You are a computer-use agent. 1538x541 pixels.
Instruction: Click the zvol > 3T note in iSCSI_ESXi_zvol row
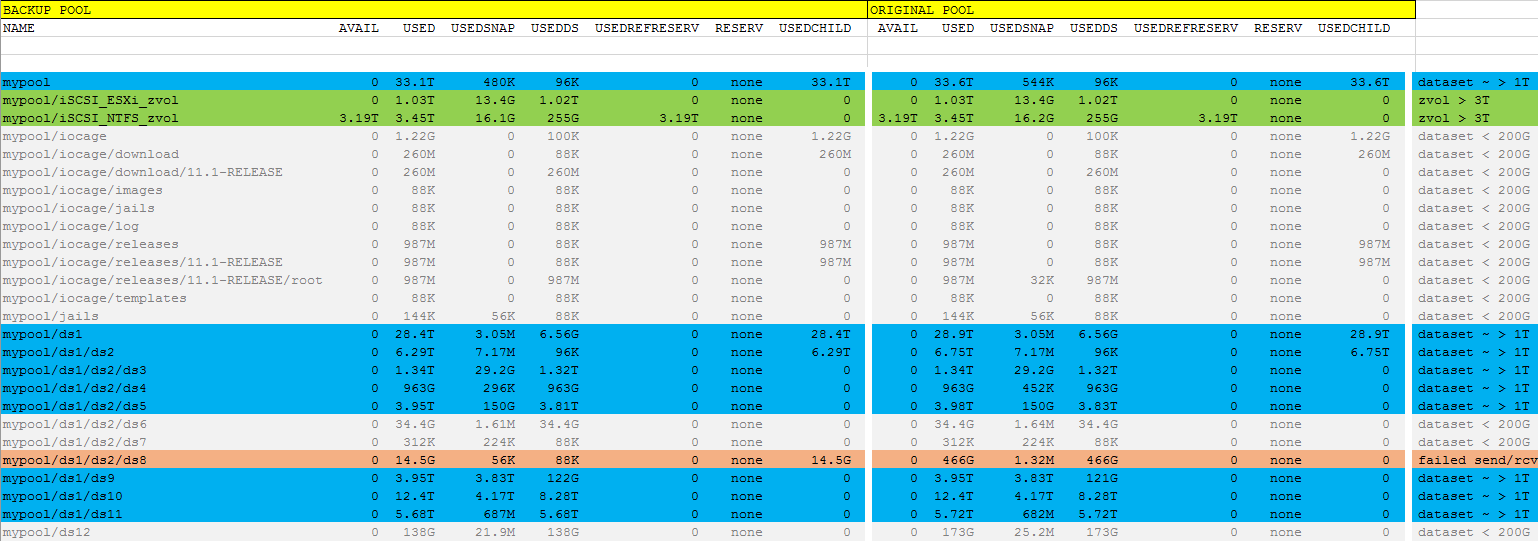tap(1454, 100)
